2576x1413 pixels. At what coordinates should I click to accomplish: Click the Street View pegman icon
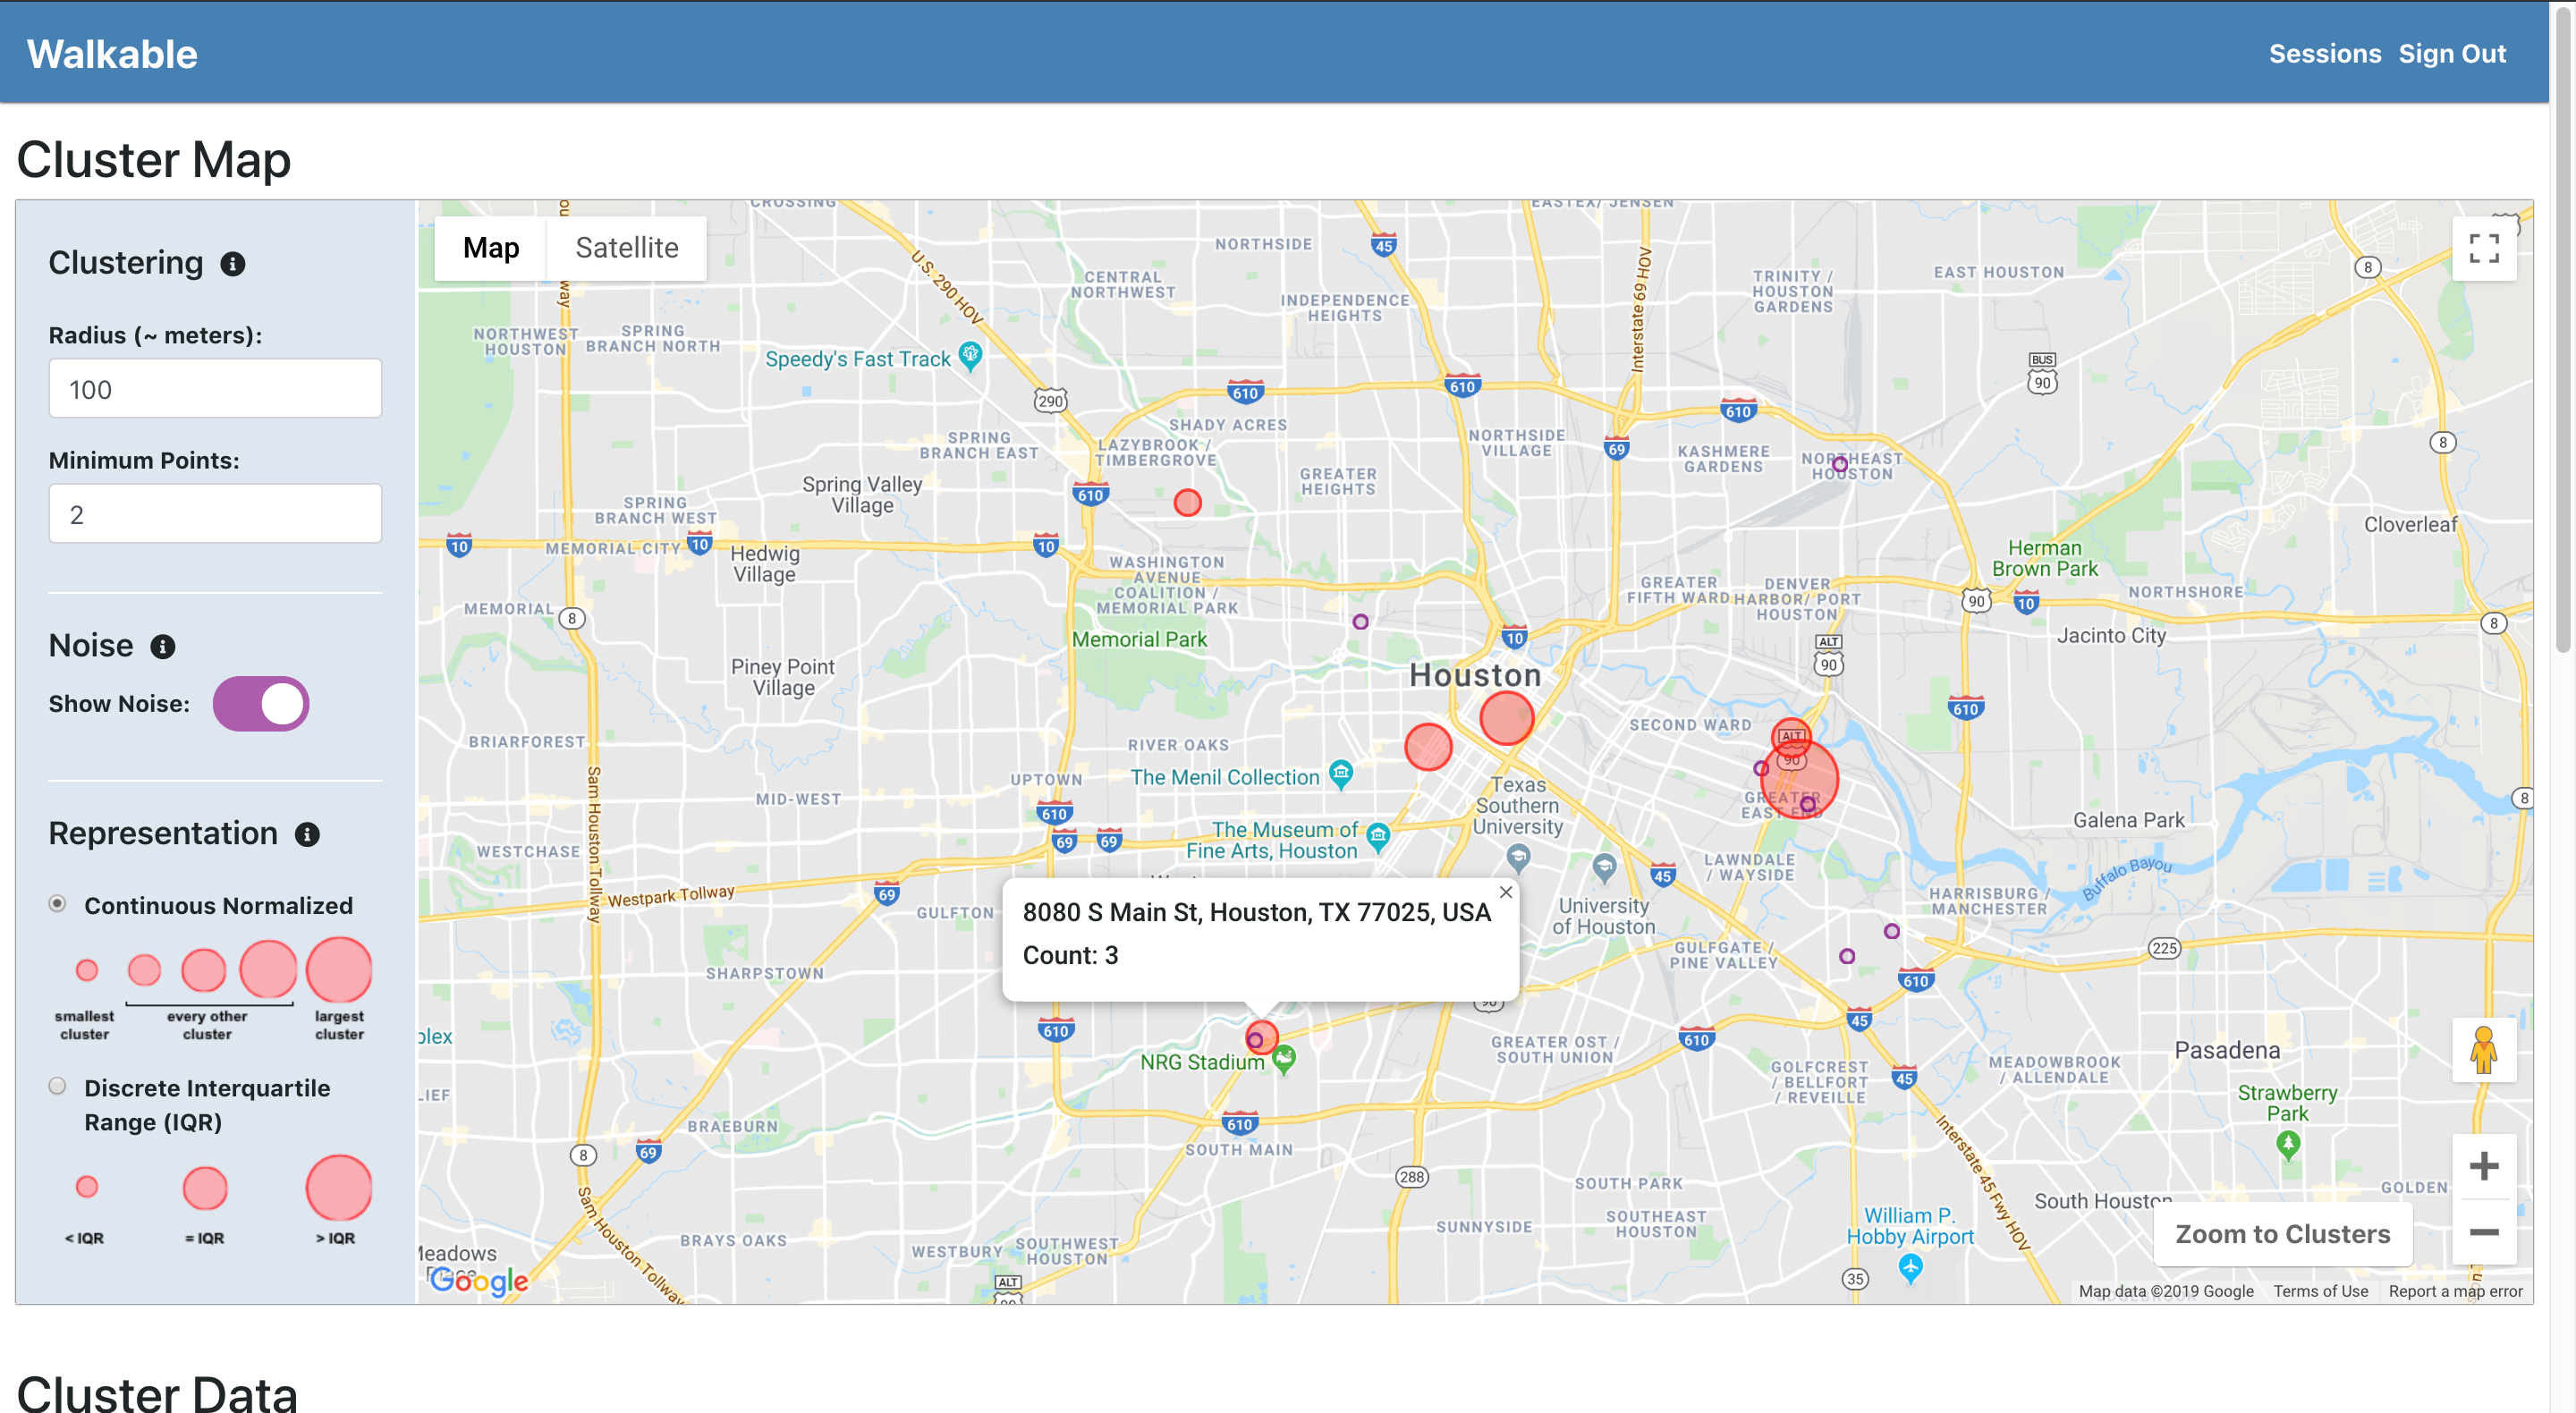[x=2483, y=1051]
